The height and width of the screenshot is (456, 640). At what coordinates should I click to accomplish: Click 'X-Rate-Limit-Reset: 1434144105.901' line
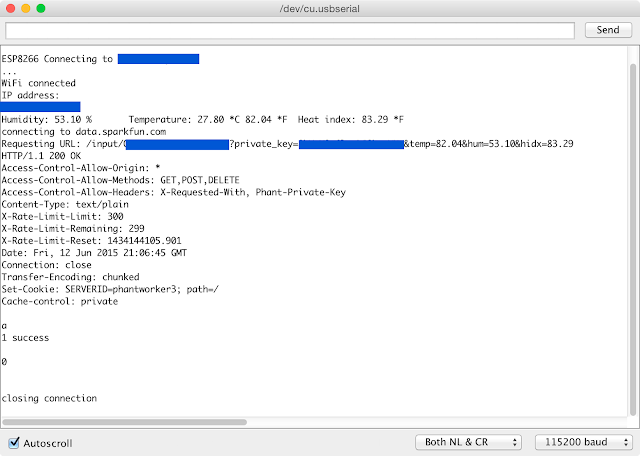(91, 241)
